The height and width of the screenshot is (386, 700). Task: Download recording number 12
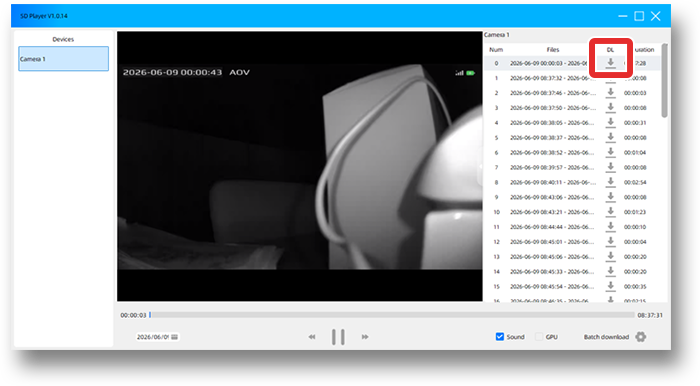tap(610, 241)
